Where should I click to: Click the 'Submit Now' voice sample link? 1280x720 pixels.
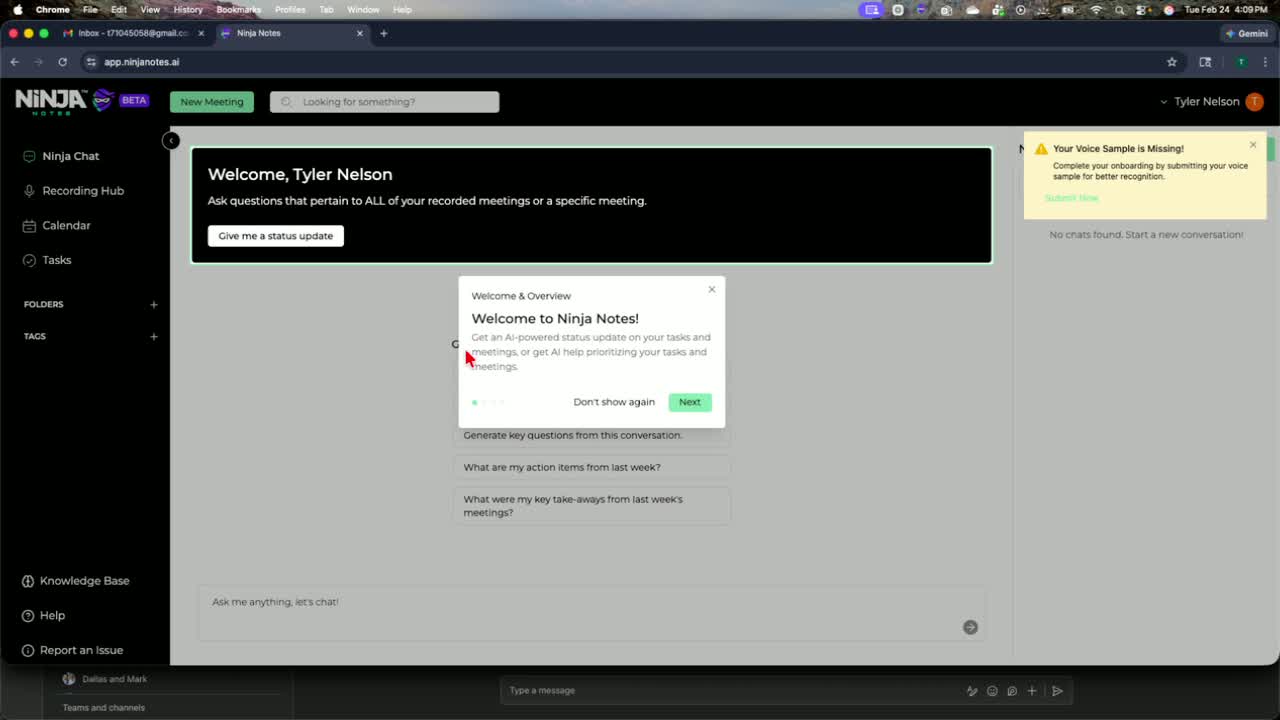(x=1071, y=198)
